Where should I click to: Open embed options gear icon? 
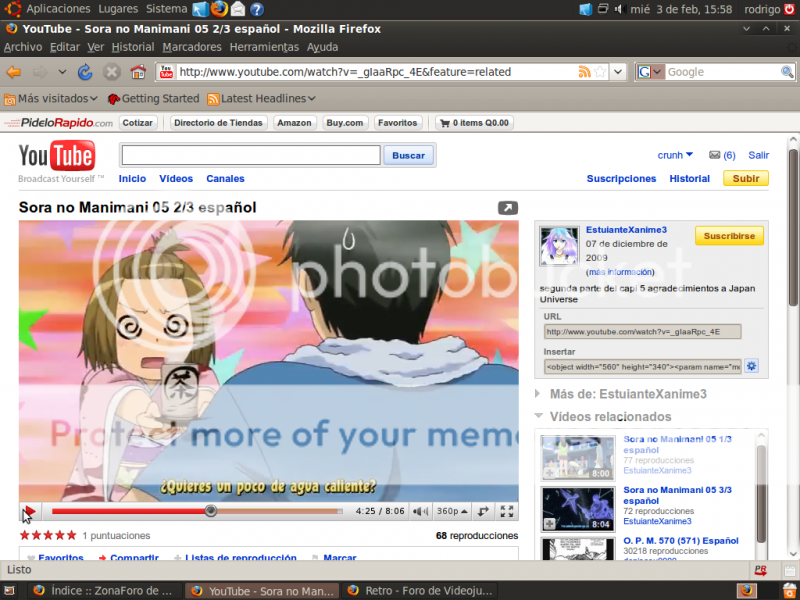point(751,366)
